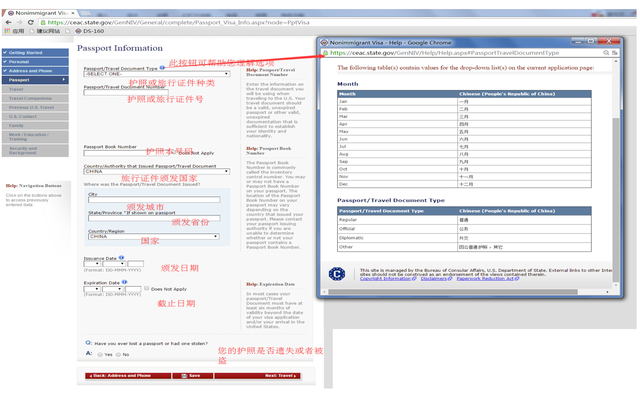Click the 'Regular' row in document type table

464,220
